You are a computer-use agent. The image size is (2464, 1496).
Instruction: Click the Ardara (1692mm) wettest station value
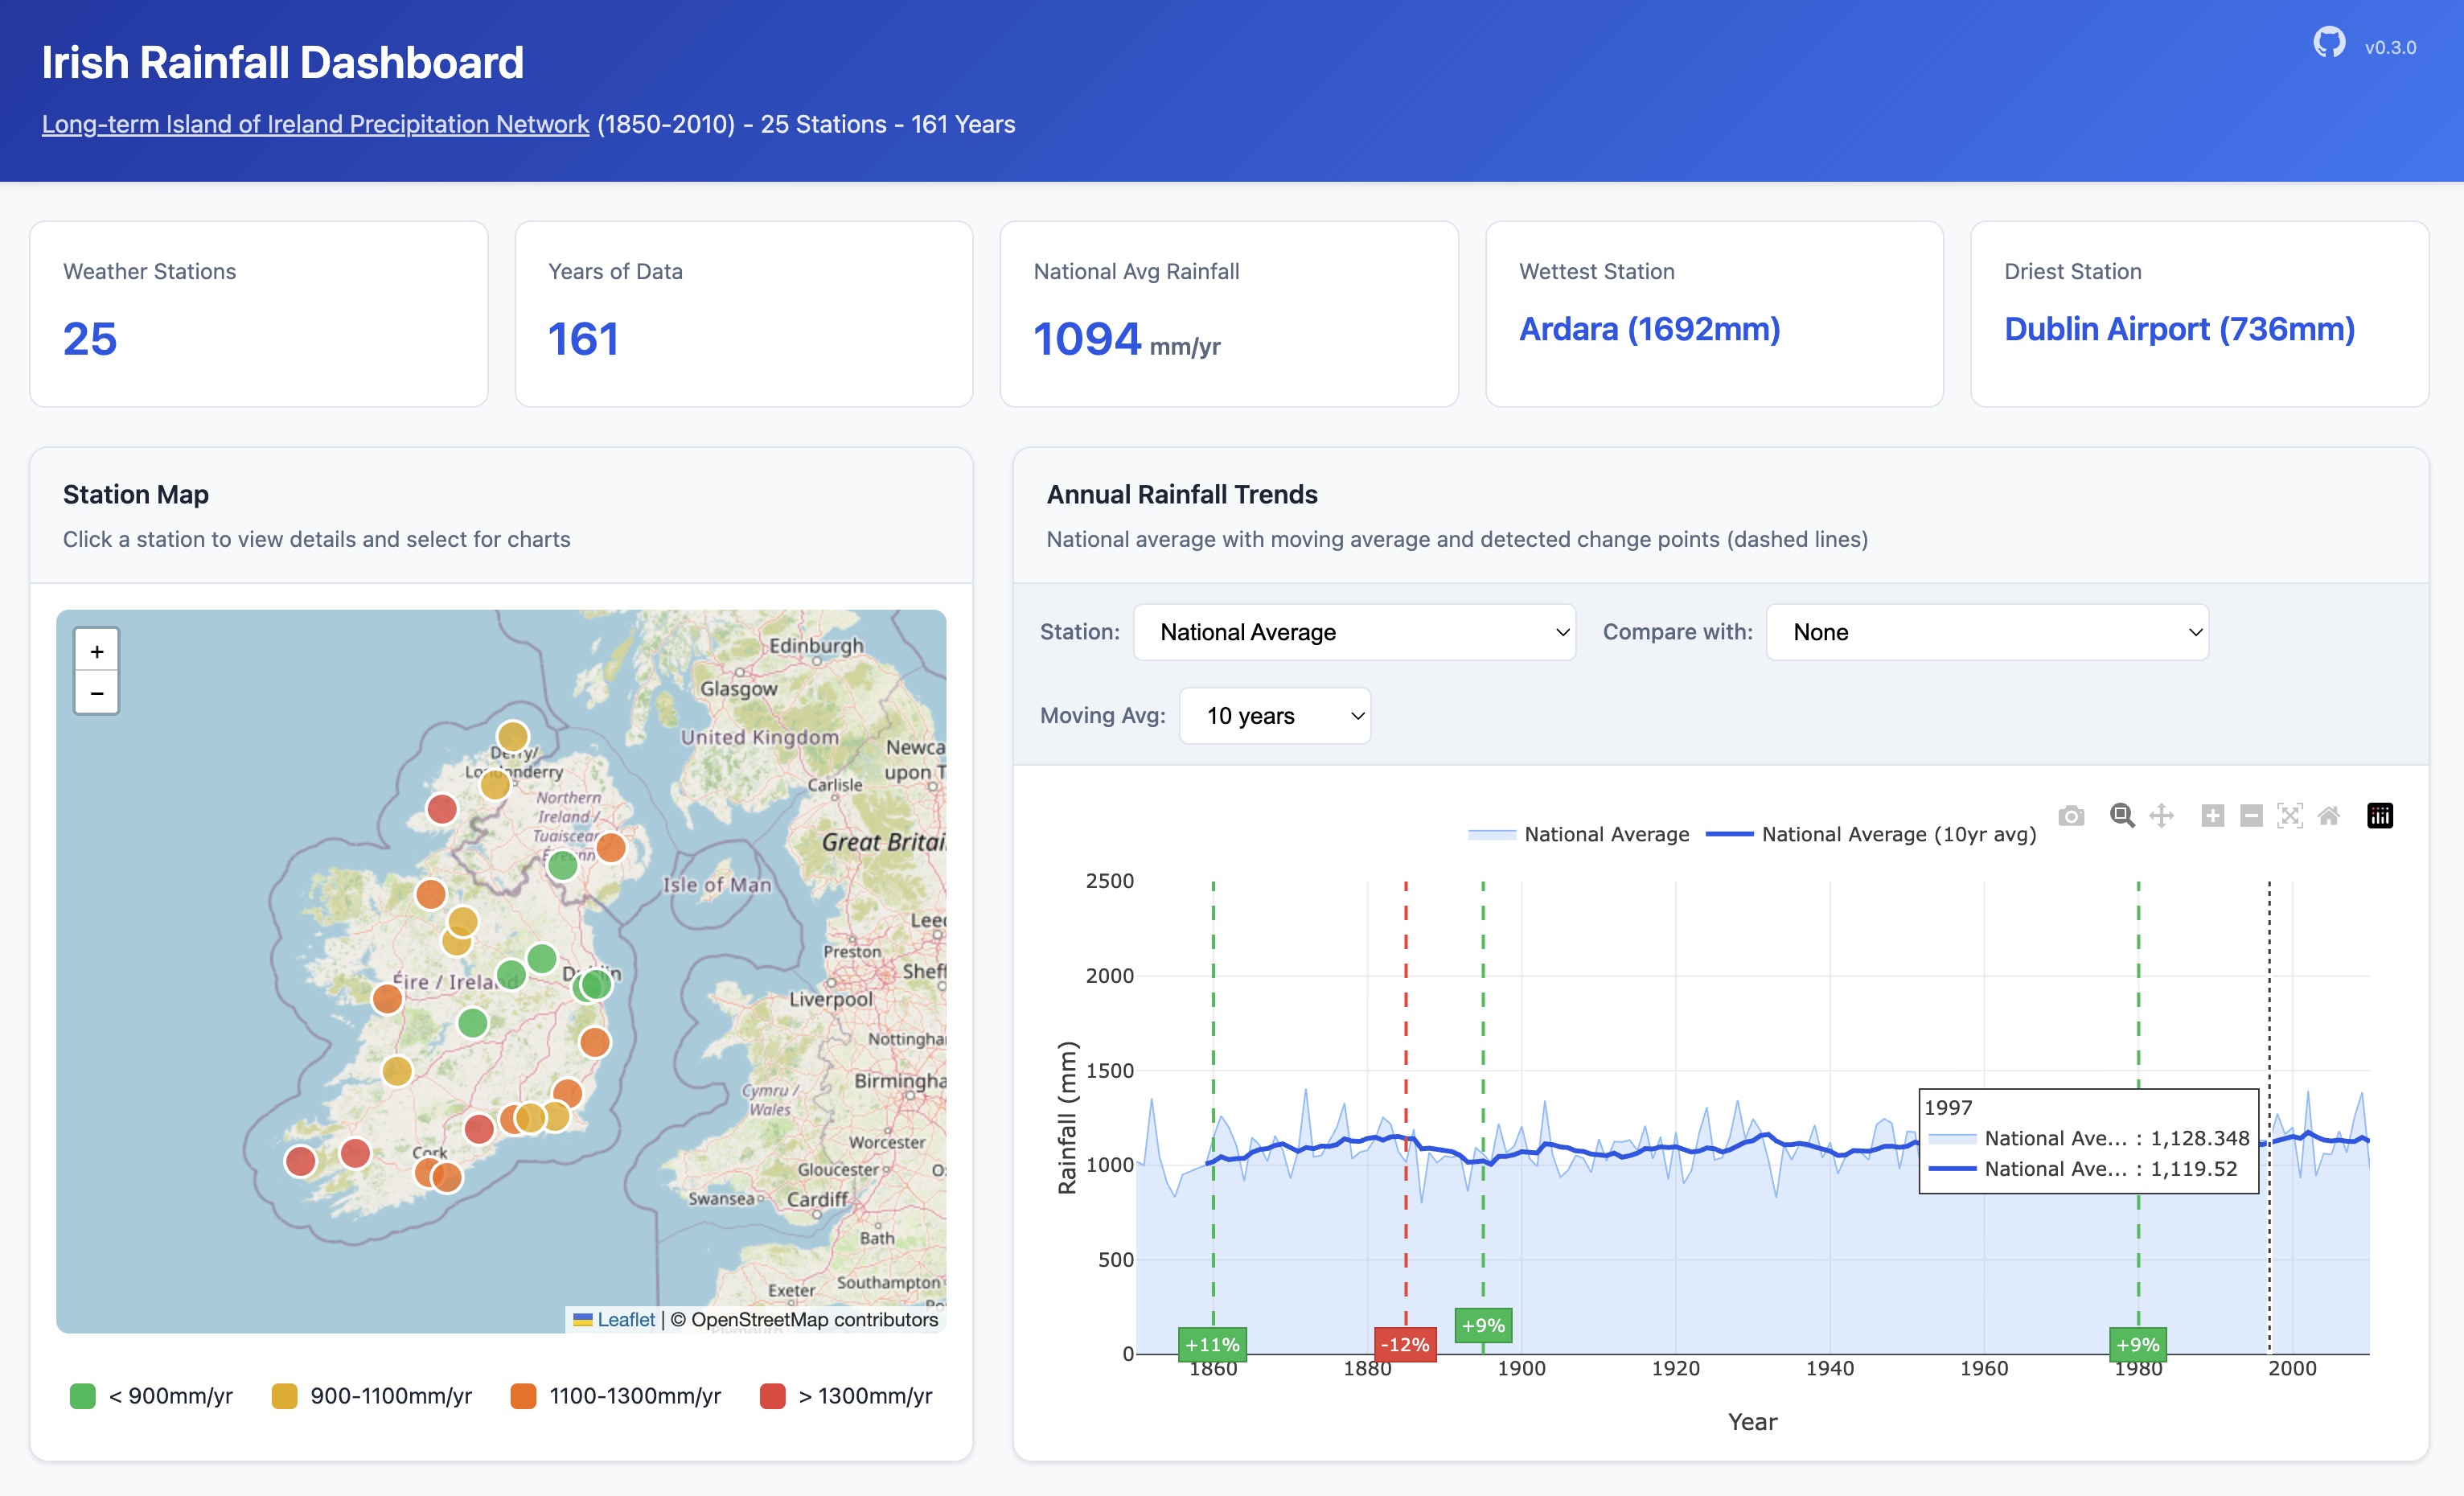[x=1650, y=329]
